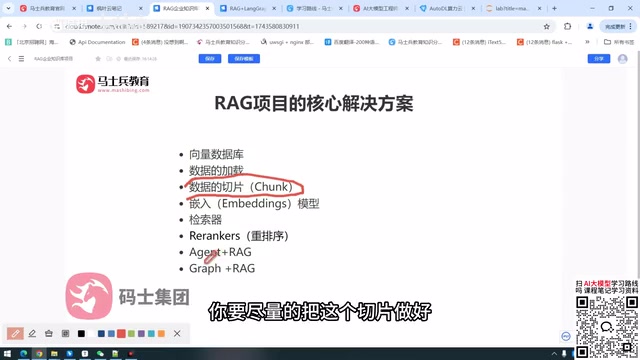Open the Chrome profile icon
Viewport: 640px width, 360px height.
pyautogui.click(x=590, y=27)
